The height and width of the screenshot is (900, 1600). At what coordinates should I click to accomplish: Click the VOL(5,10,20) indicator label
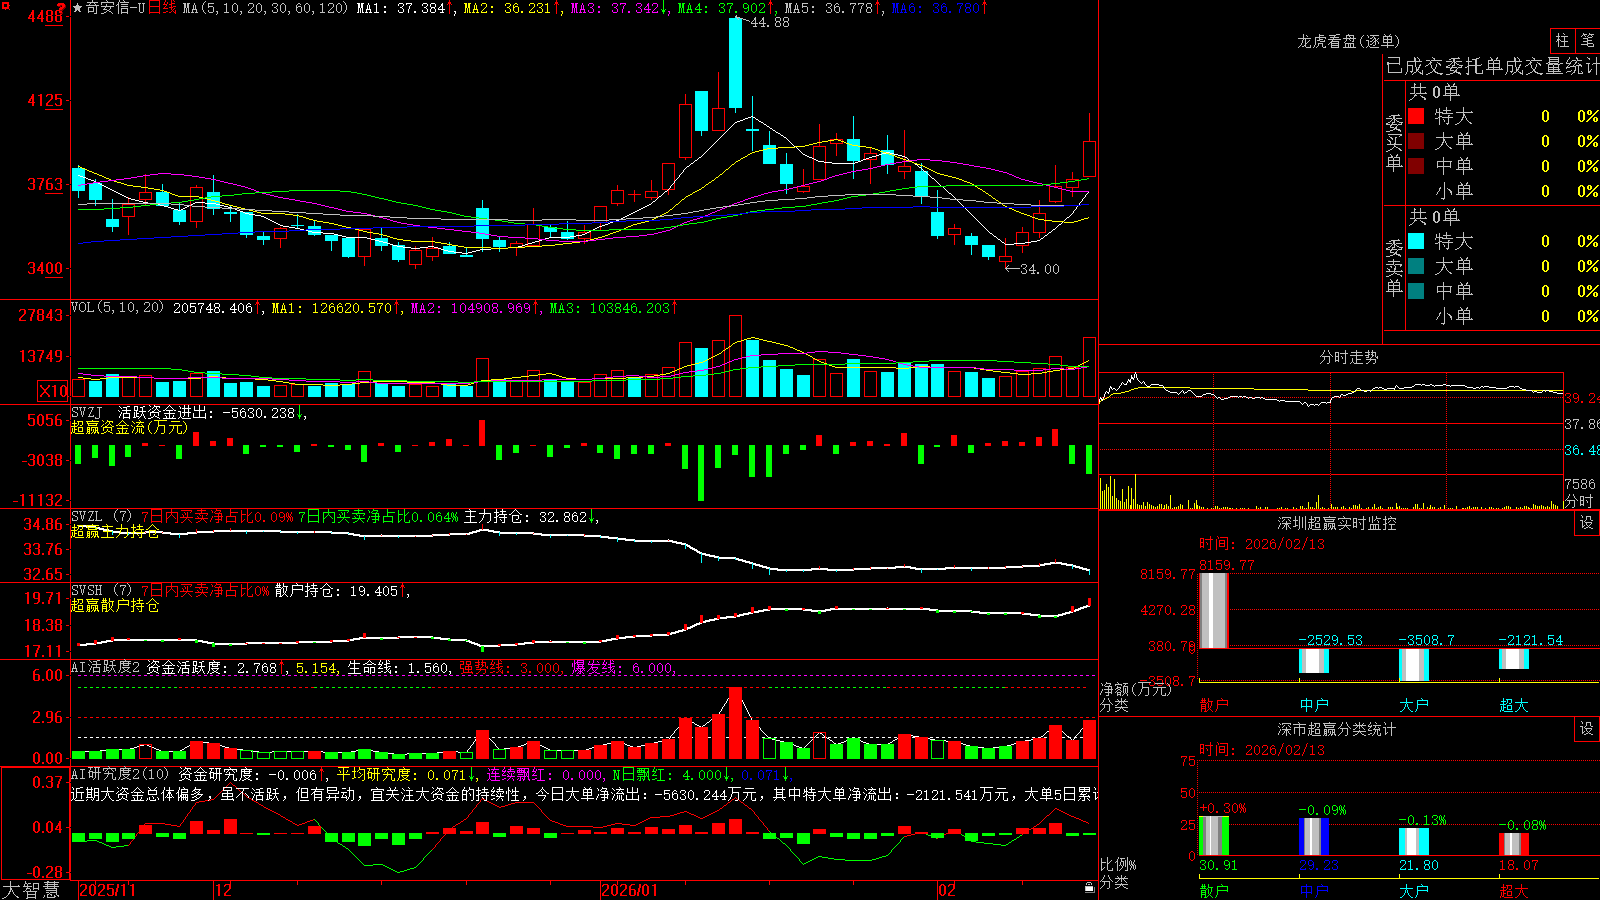(x=117, y=308)
